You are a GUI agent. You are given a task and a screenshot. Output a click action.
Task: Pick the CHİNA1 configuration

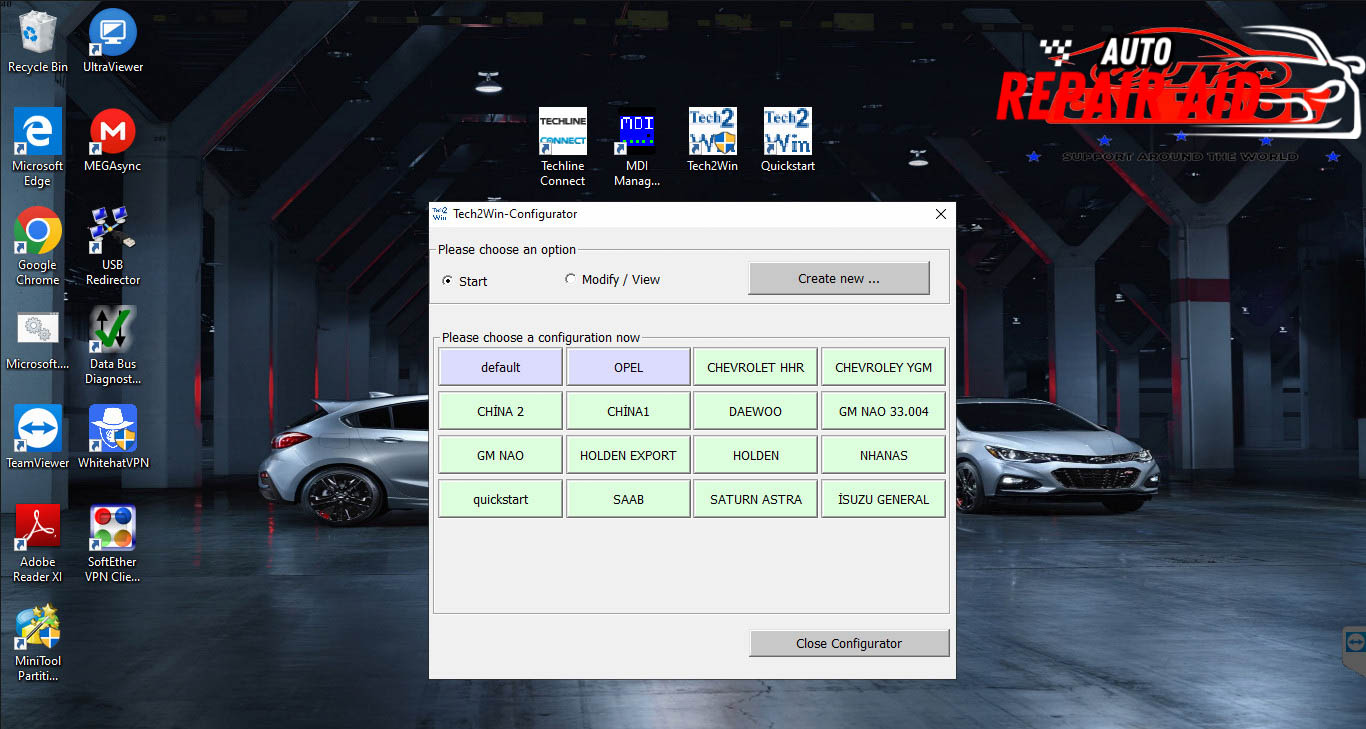tap(628, 411)
